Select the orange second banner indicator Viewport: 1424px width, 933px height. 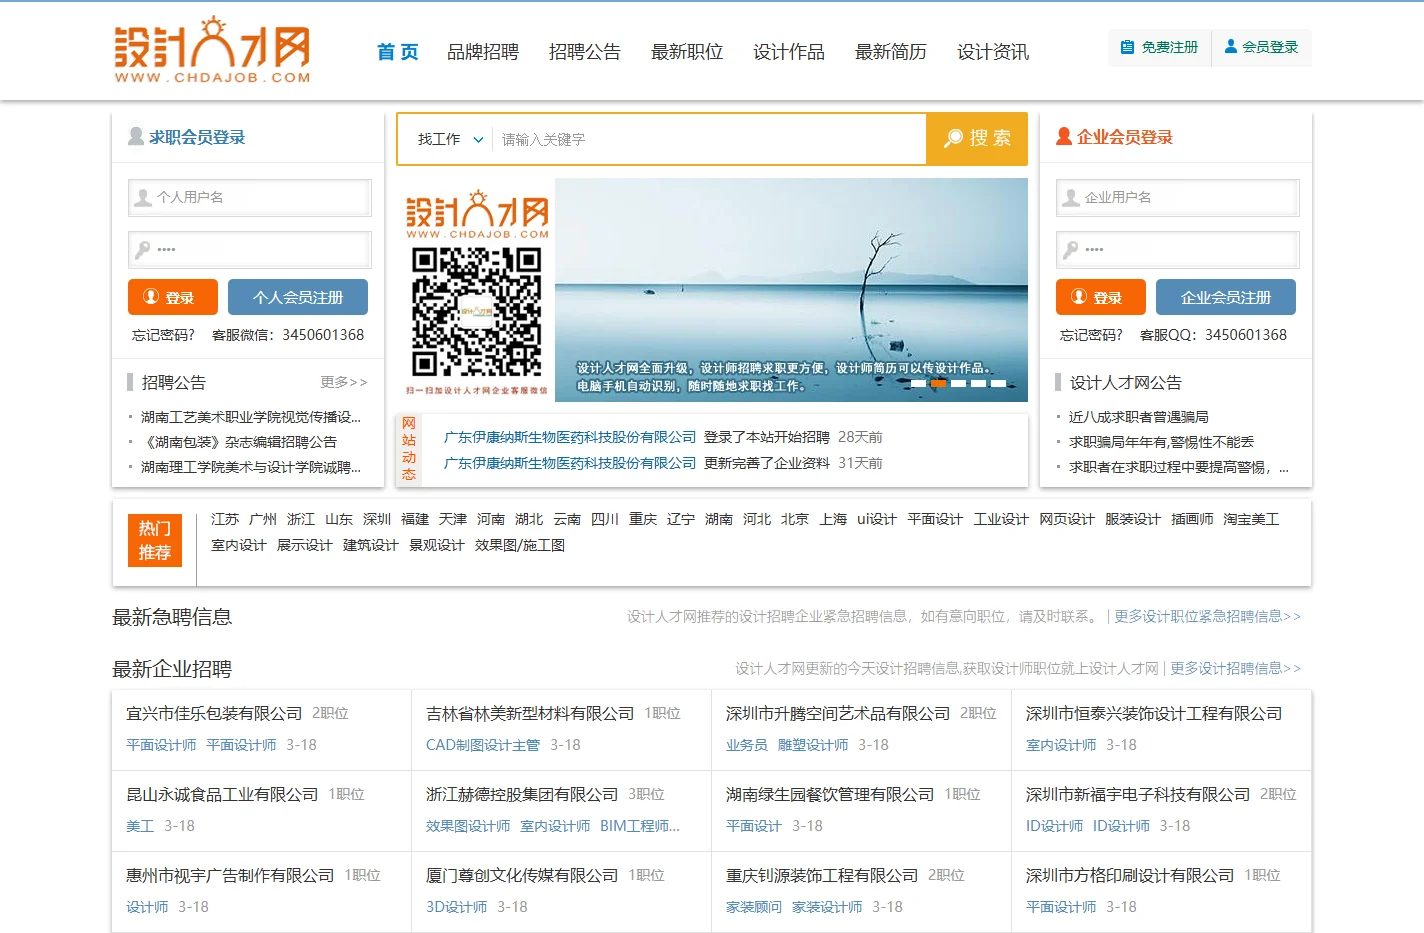click(x=938, y=383)
